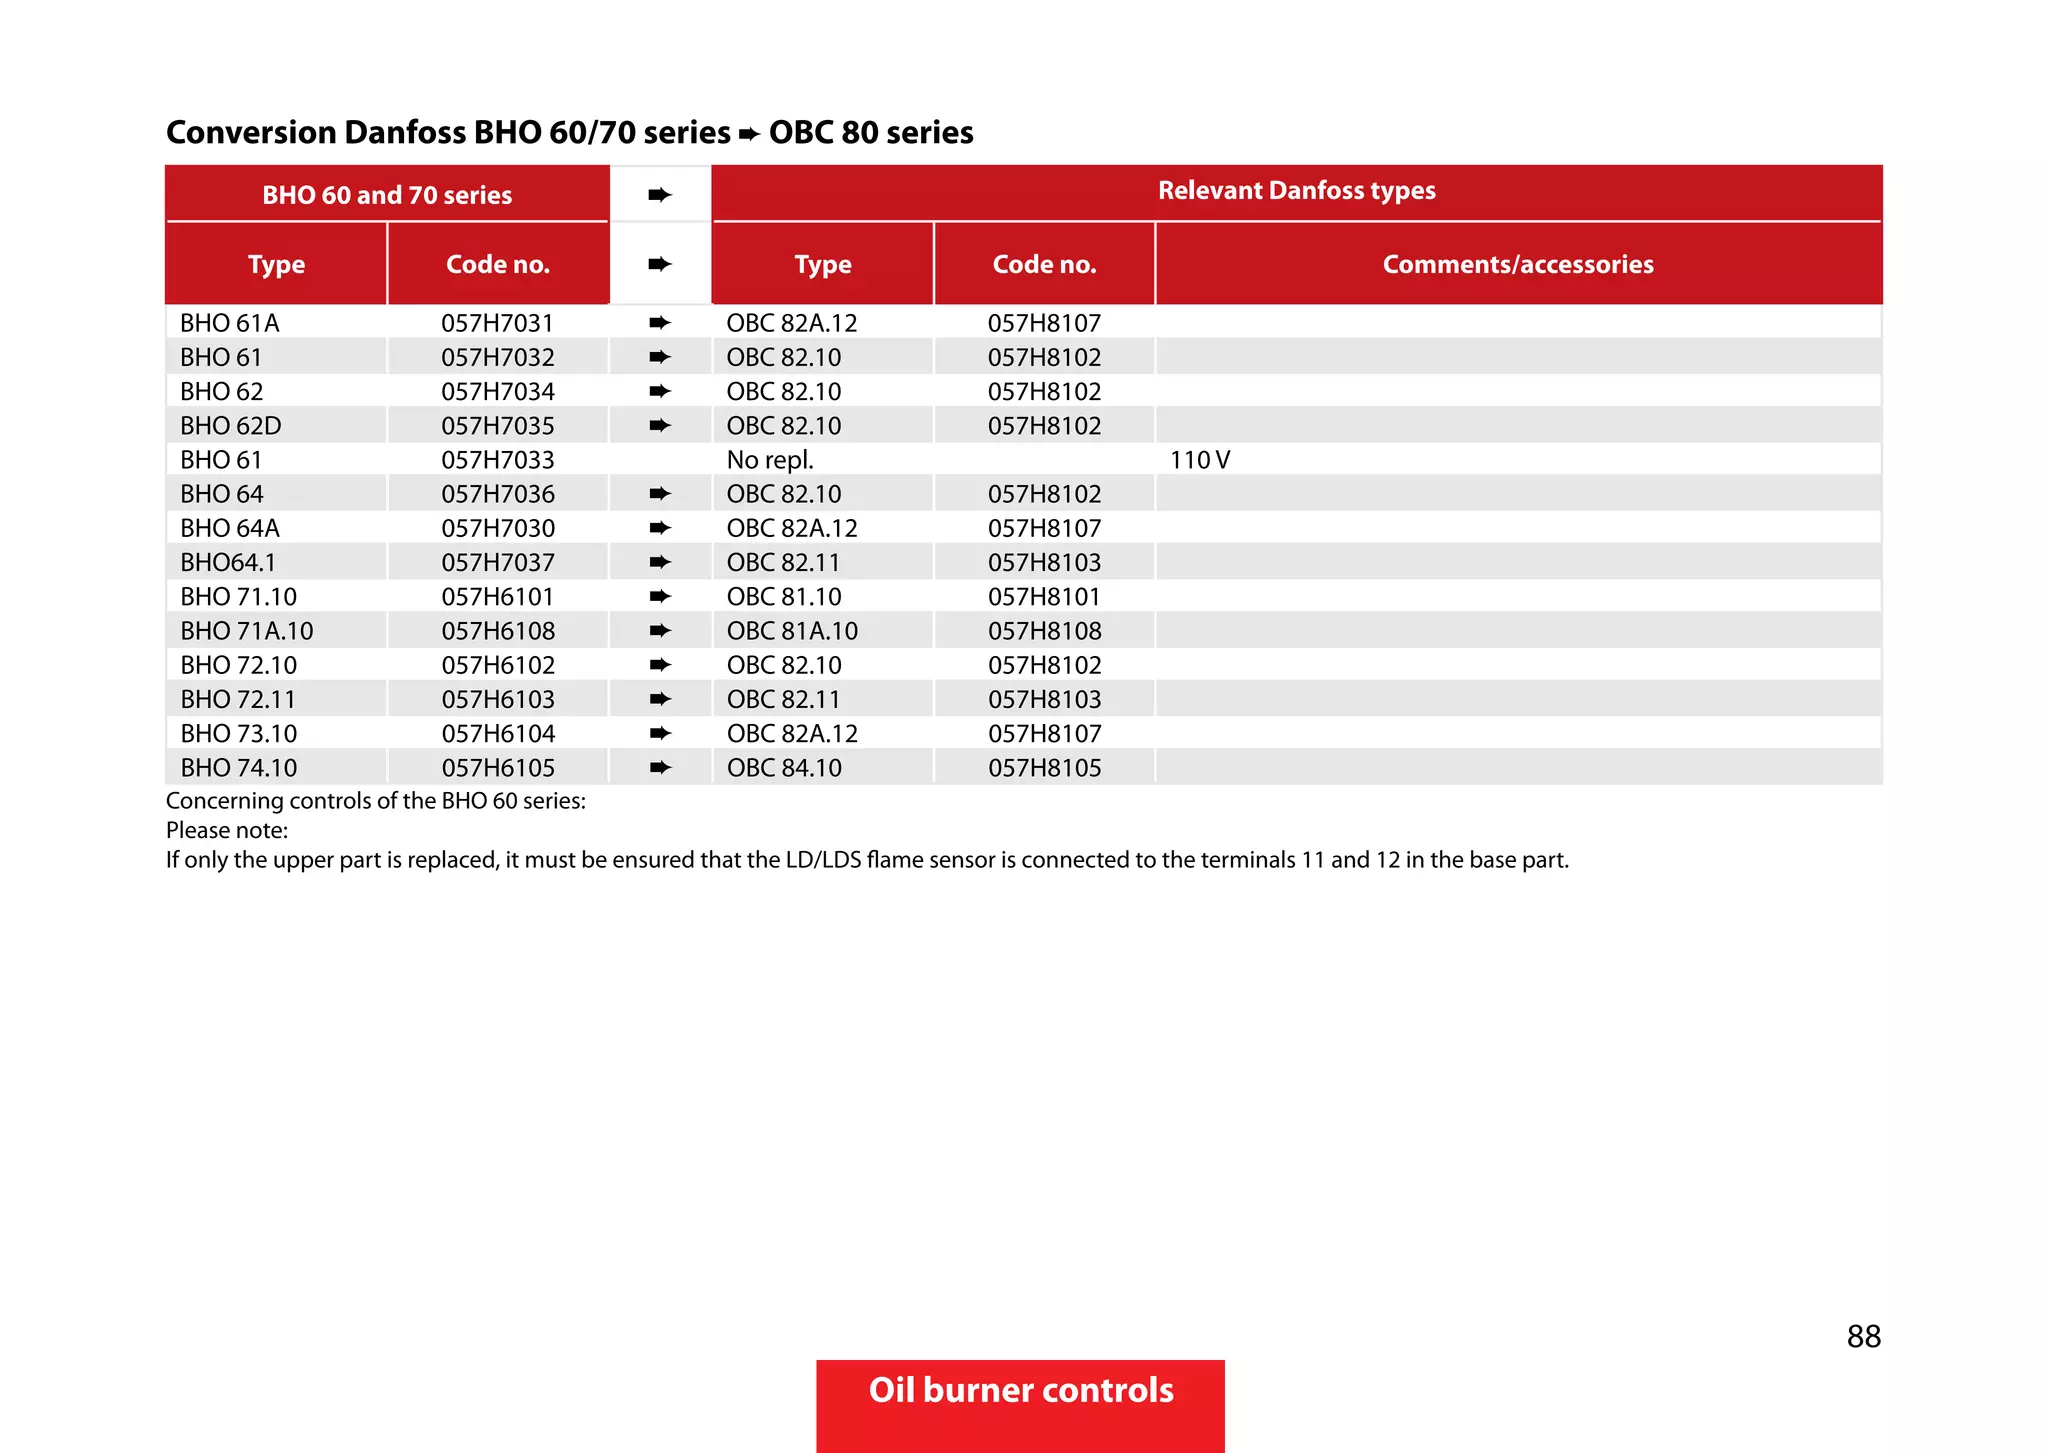
Task: Select the cell 'BHO 72.11'
Action: [x=238, y=700]
